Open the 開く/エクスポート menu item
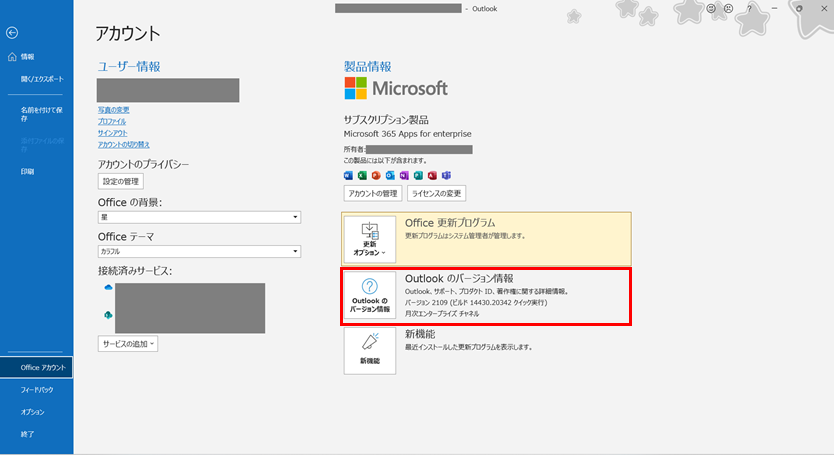This screenshot has width=834, height=455. pos(42,79)
